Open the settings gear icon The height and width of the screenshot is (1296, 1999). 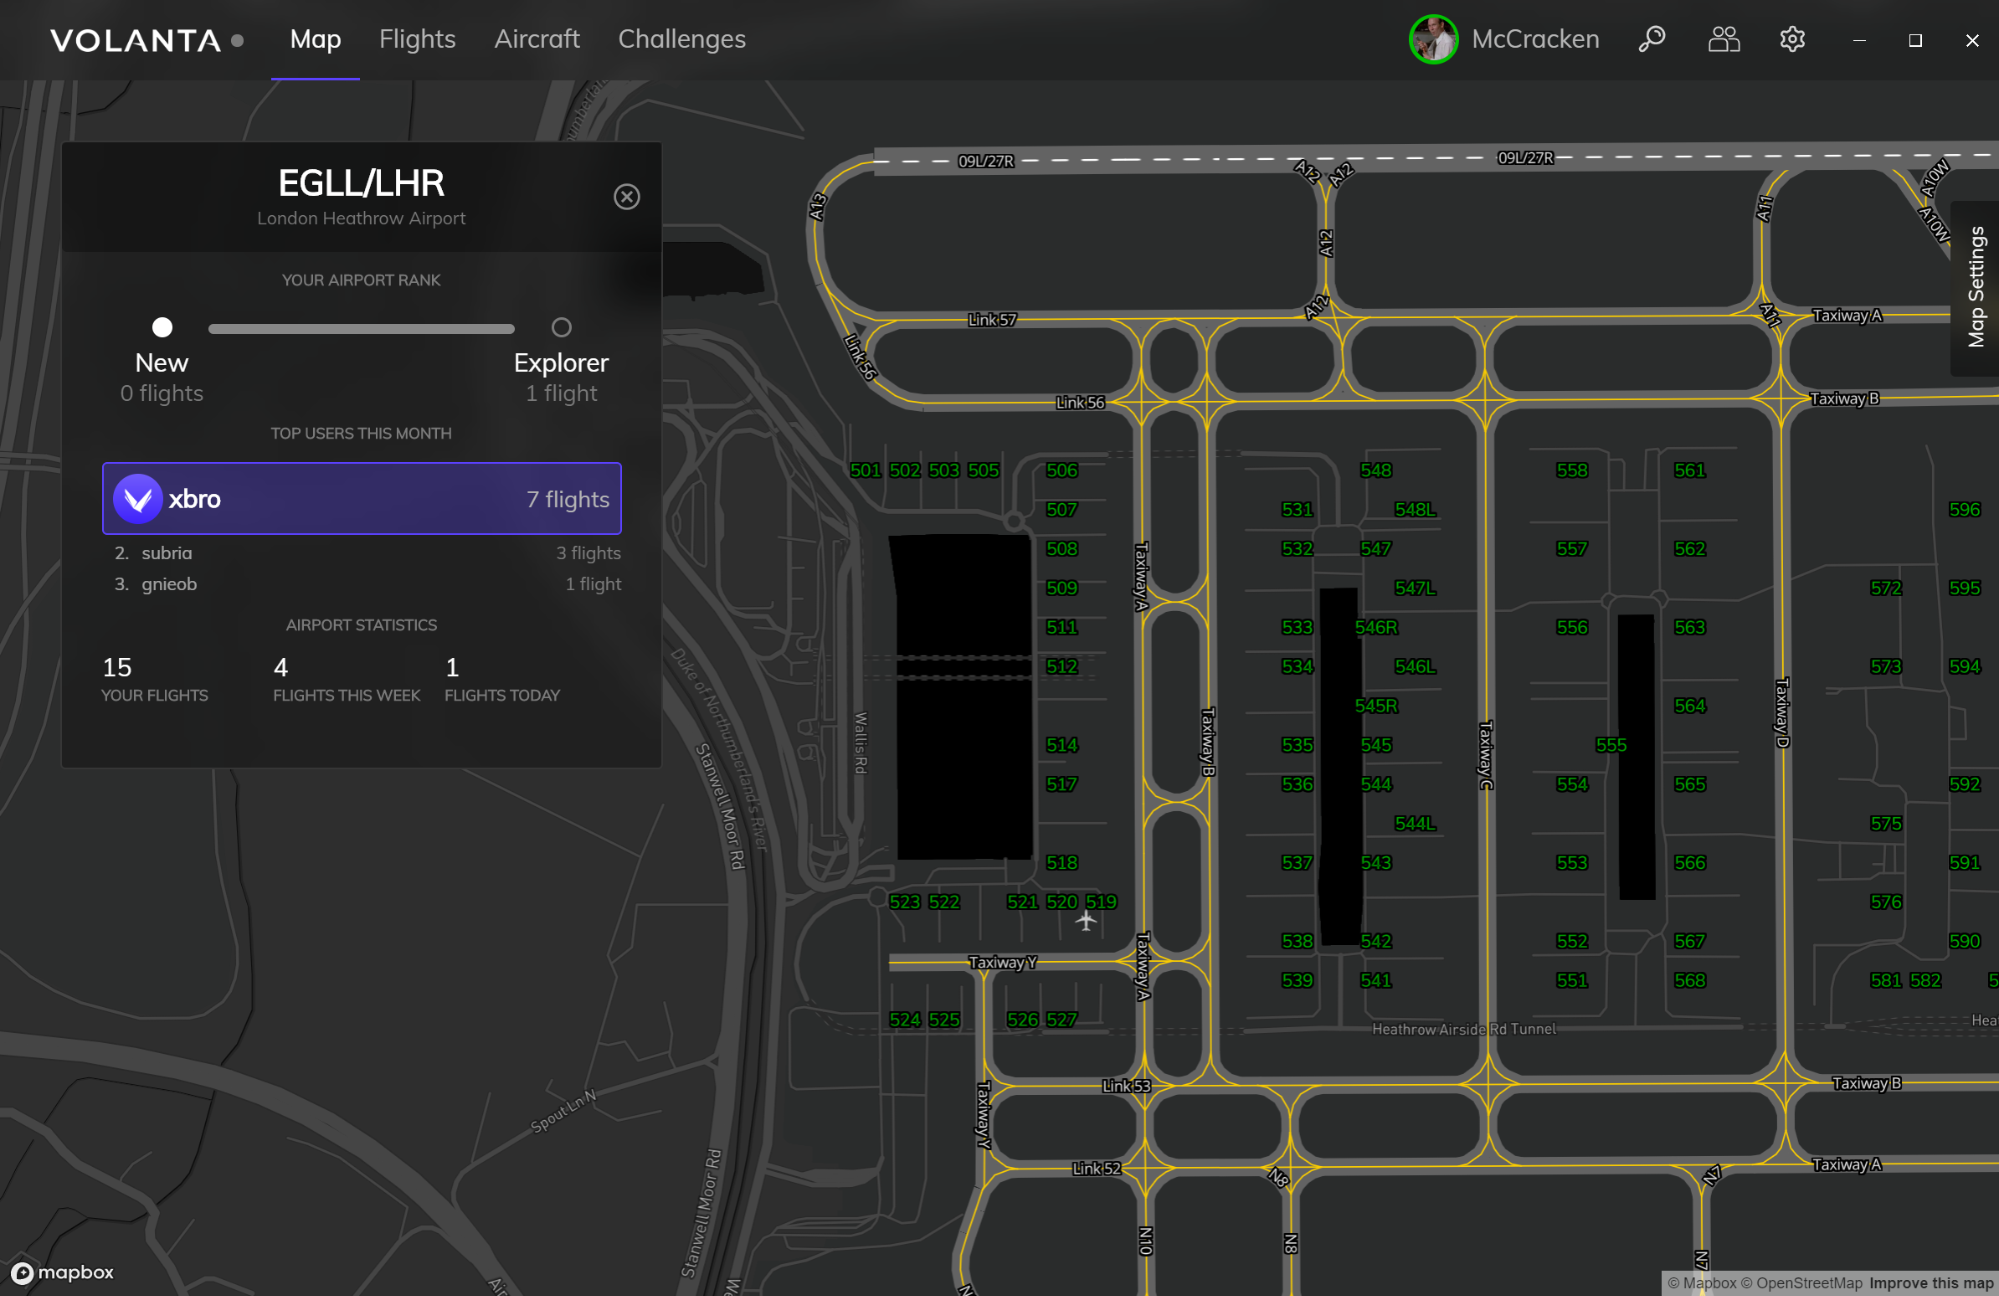(1792, 40)
